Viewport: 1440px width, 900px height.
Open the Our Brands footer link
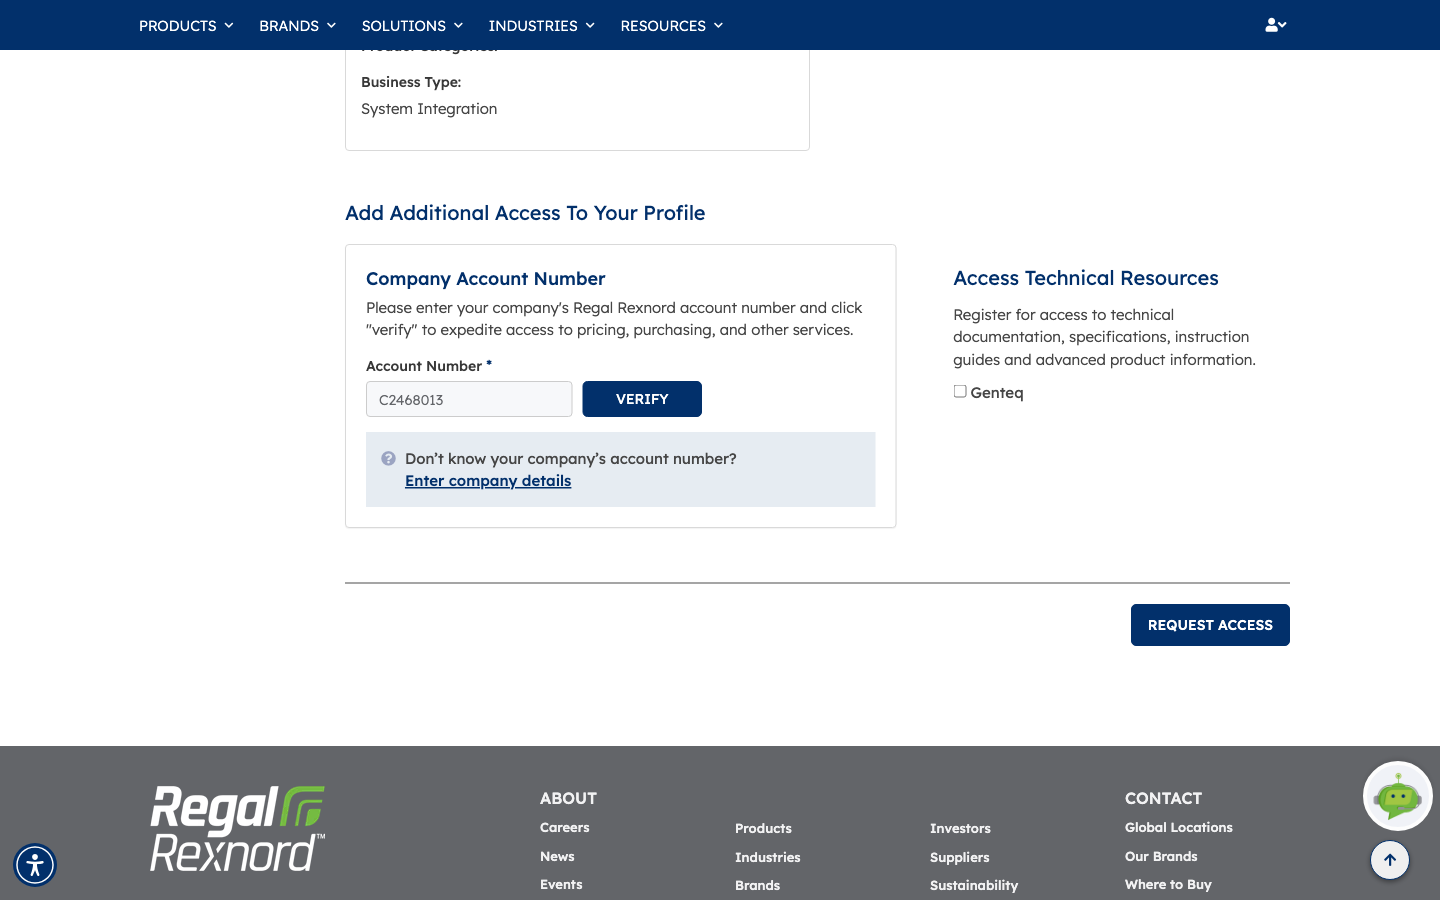click(1161, 857)
